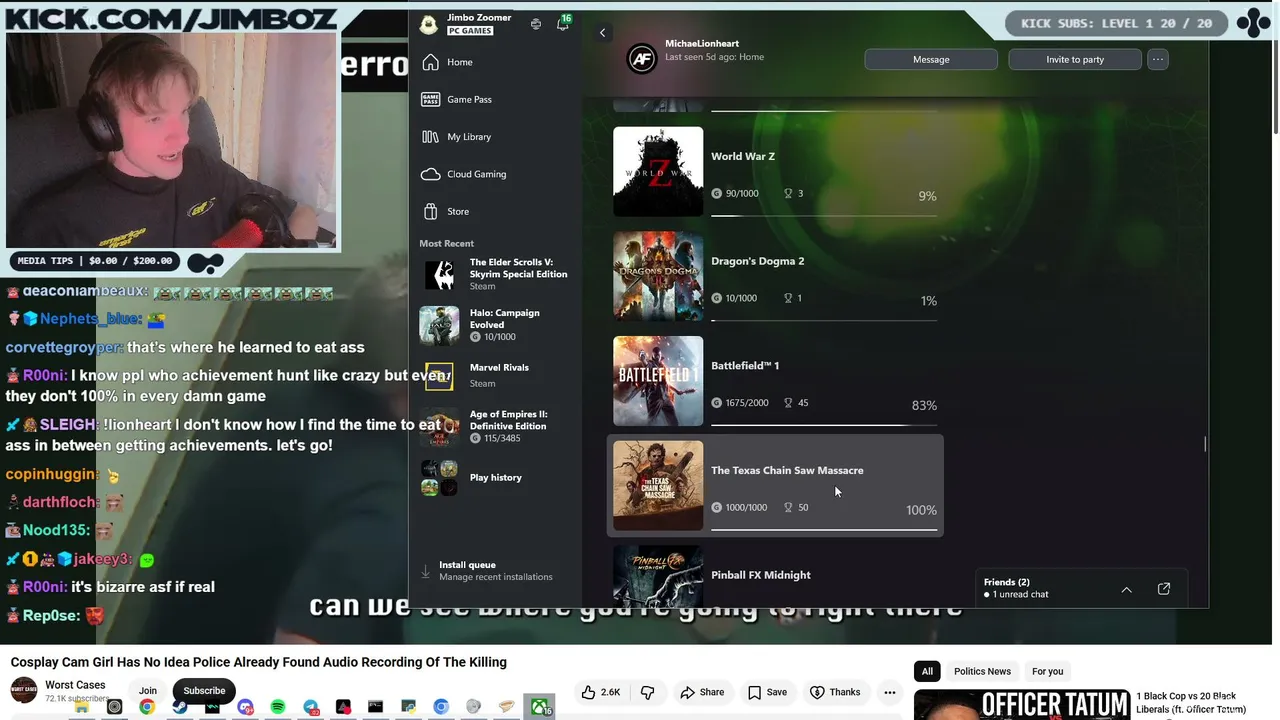Select the Politics News filter chip
Viewport: 1280px width, 720px height.
(x=982, y=671)
